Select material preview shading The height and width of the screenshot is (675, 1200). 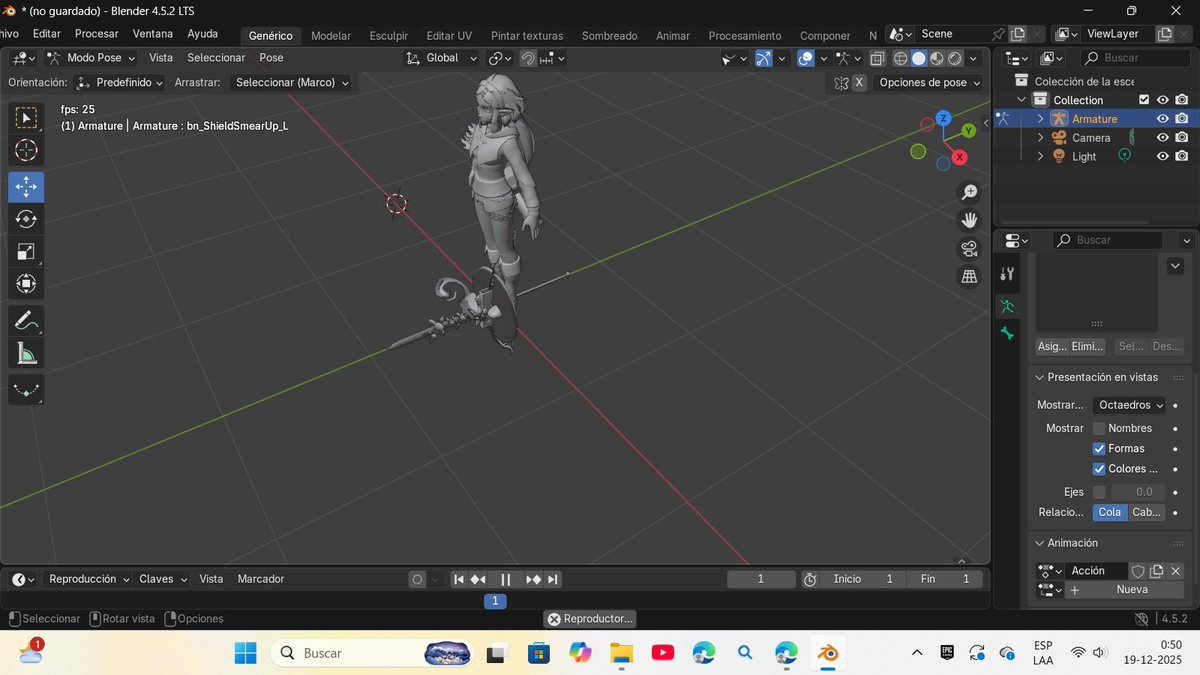coord(937,58)
